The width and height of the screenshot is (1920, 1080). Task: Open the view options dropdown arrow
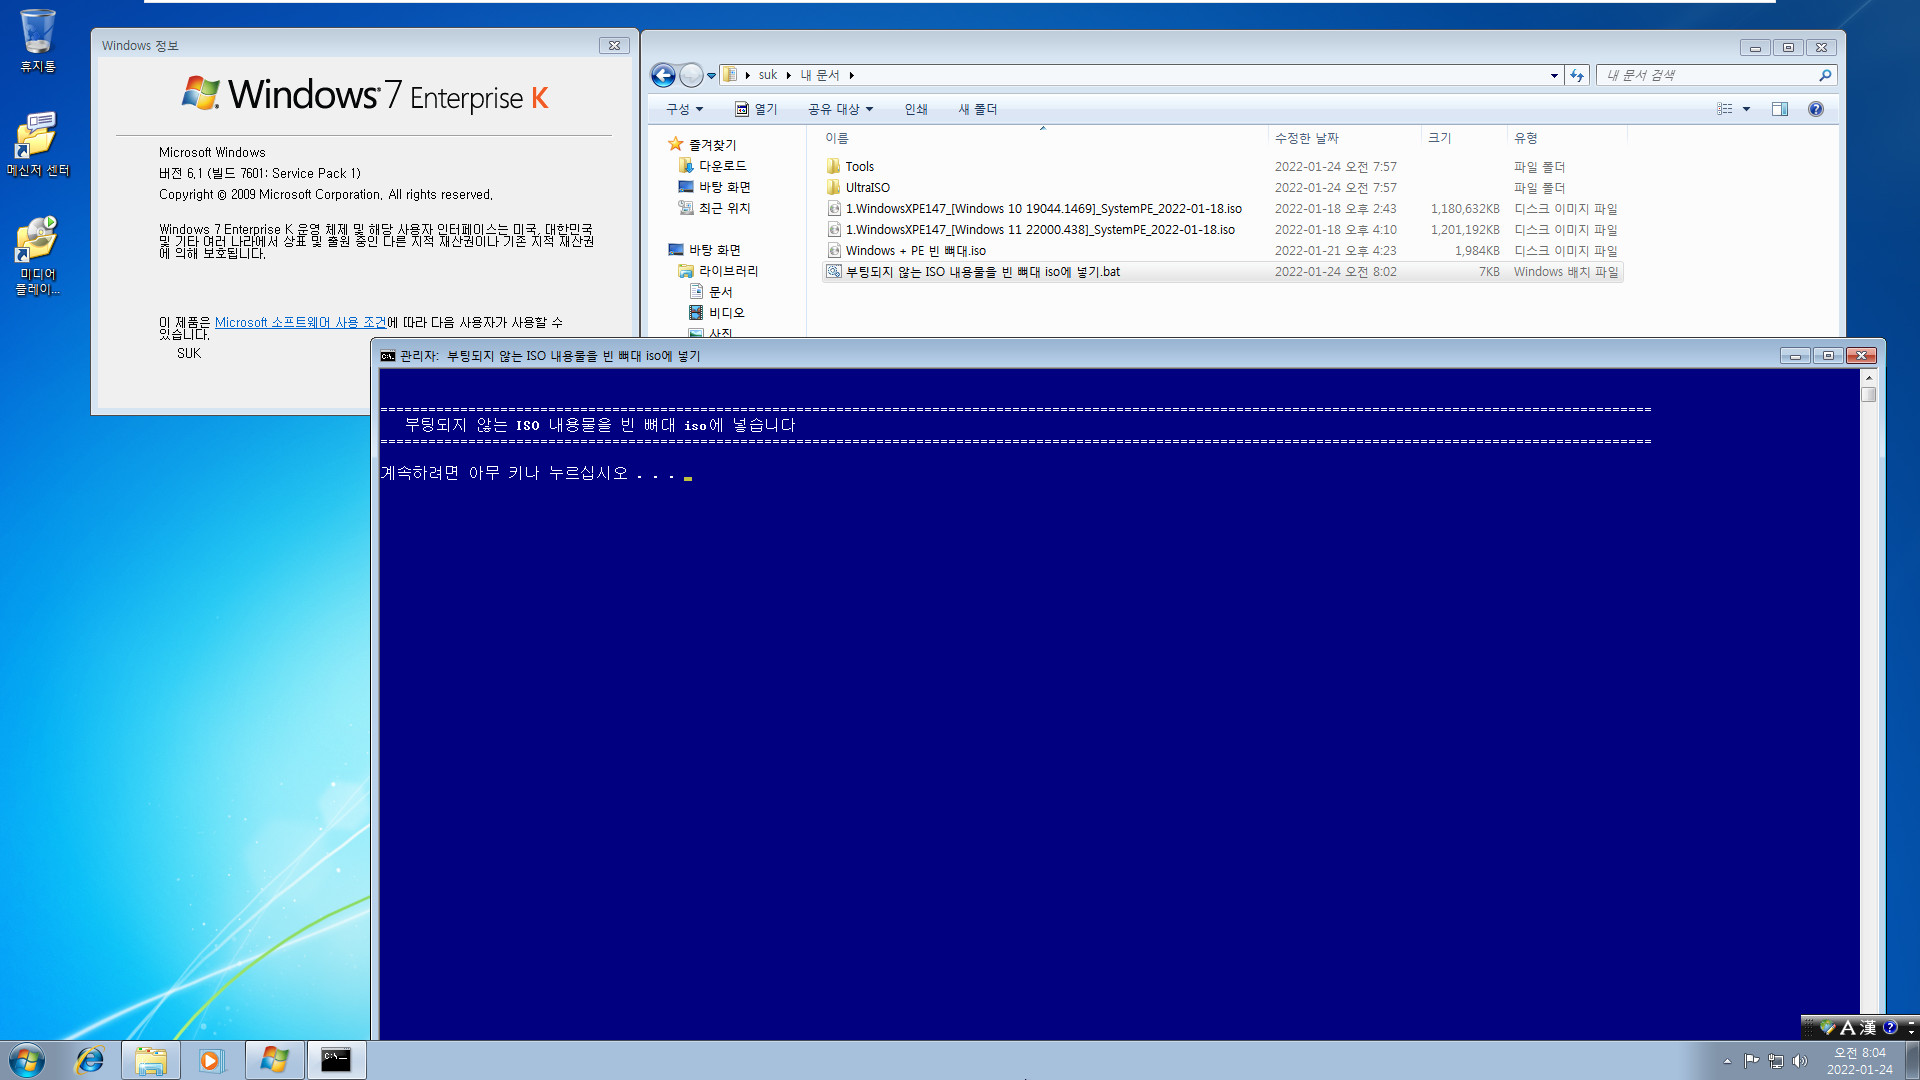point(1747,109)
